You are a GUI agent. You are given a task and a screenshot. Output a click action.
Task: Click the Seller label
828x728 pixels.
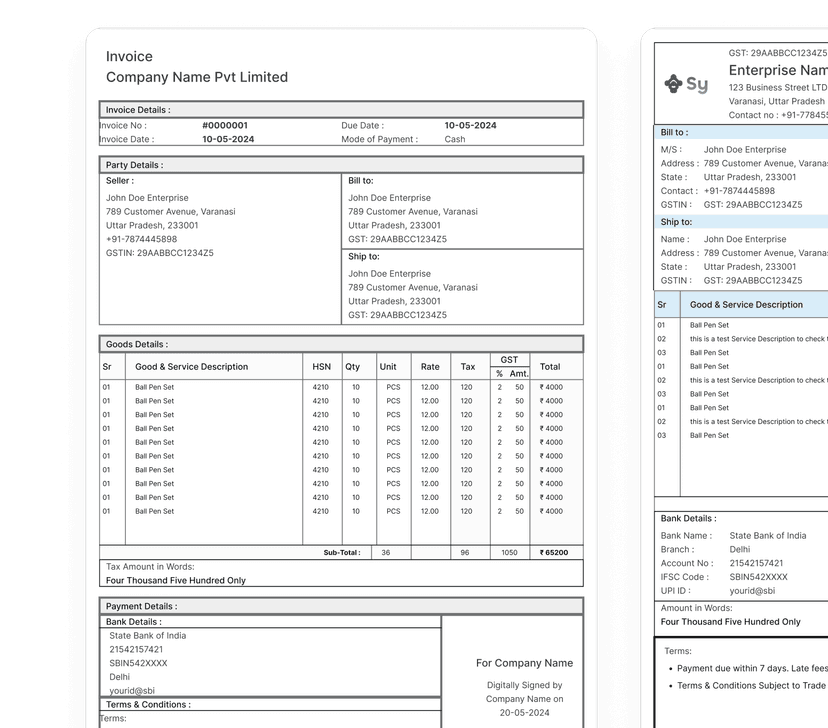coord(120,181)
